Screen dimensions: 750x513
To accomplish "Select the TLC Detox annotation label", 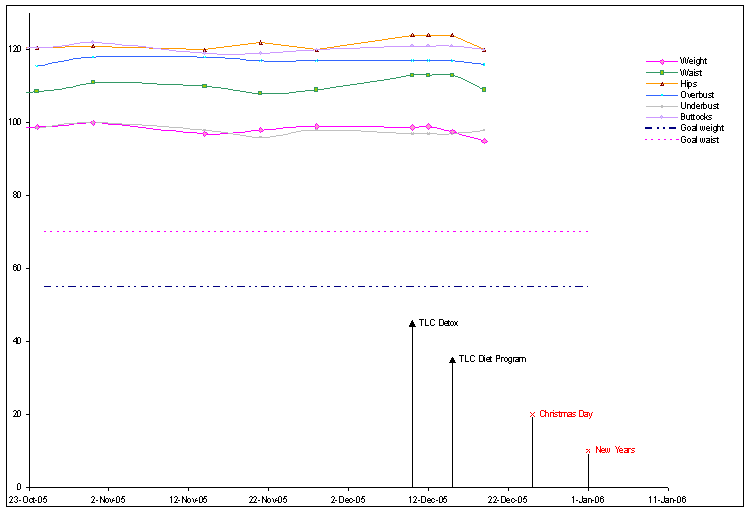I will [x=438, y=323].
